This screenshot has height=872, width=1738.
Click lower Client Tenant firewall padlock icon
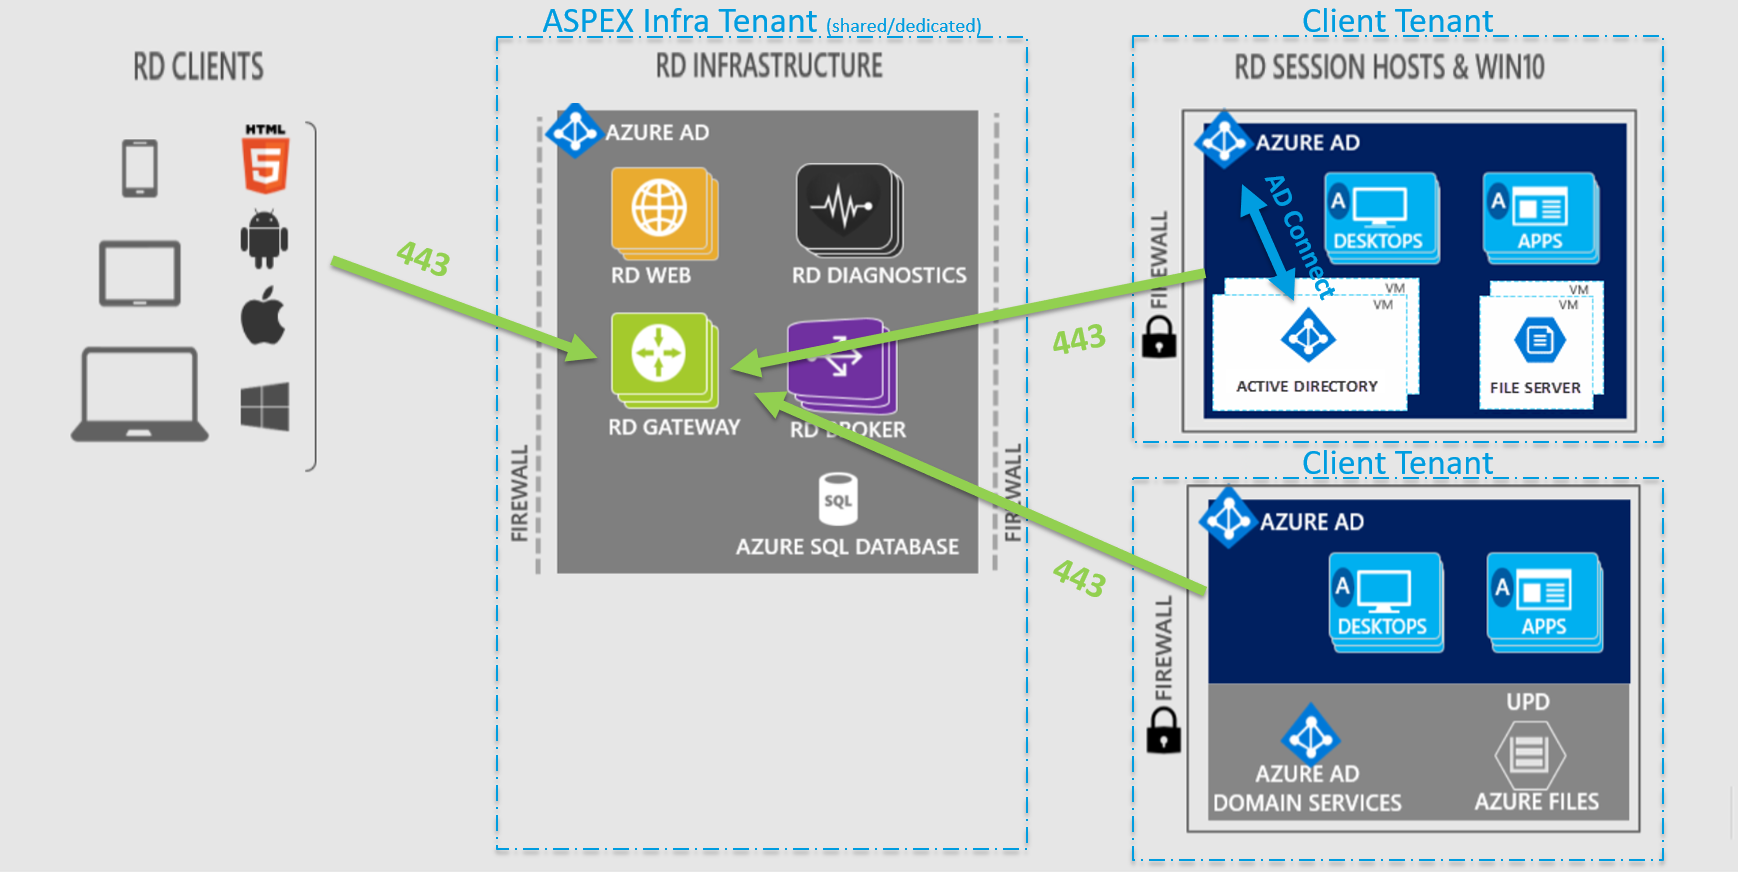click(x=1164, y=730)
